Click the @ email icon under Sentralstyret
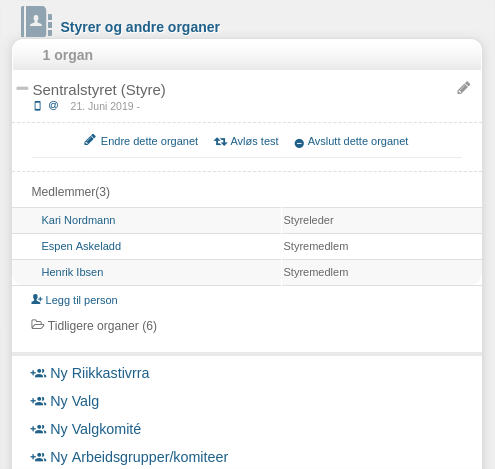This screenshot has height=469, width=495. click(x=53, y=106)
